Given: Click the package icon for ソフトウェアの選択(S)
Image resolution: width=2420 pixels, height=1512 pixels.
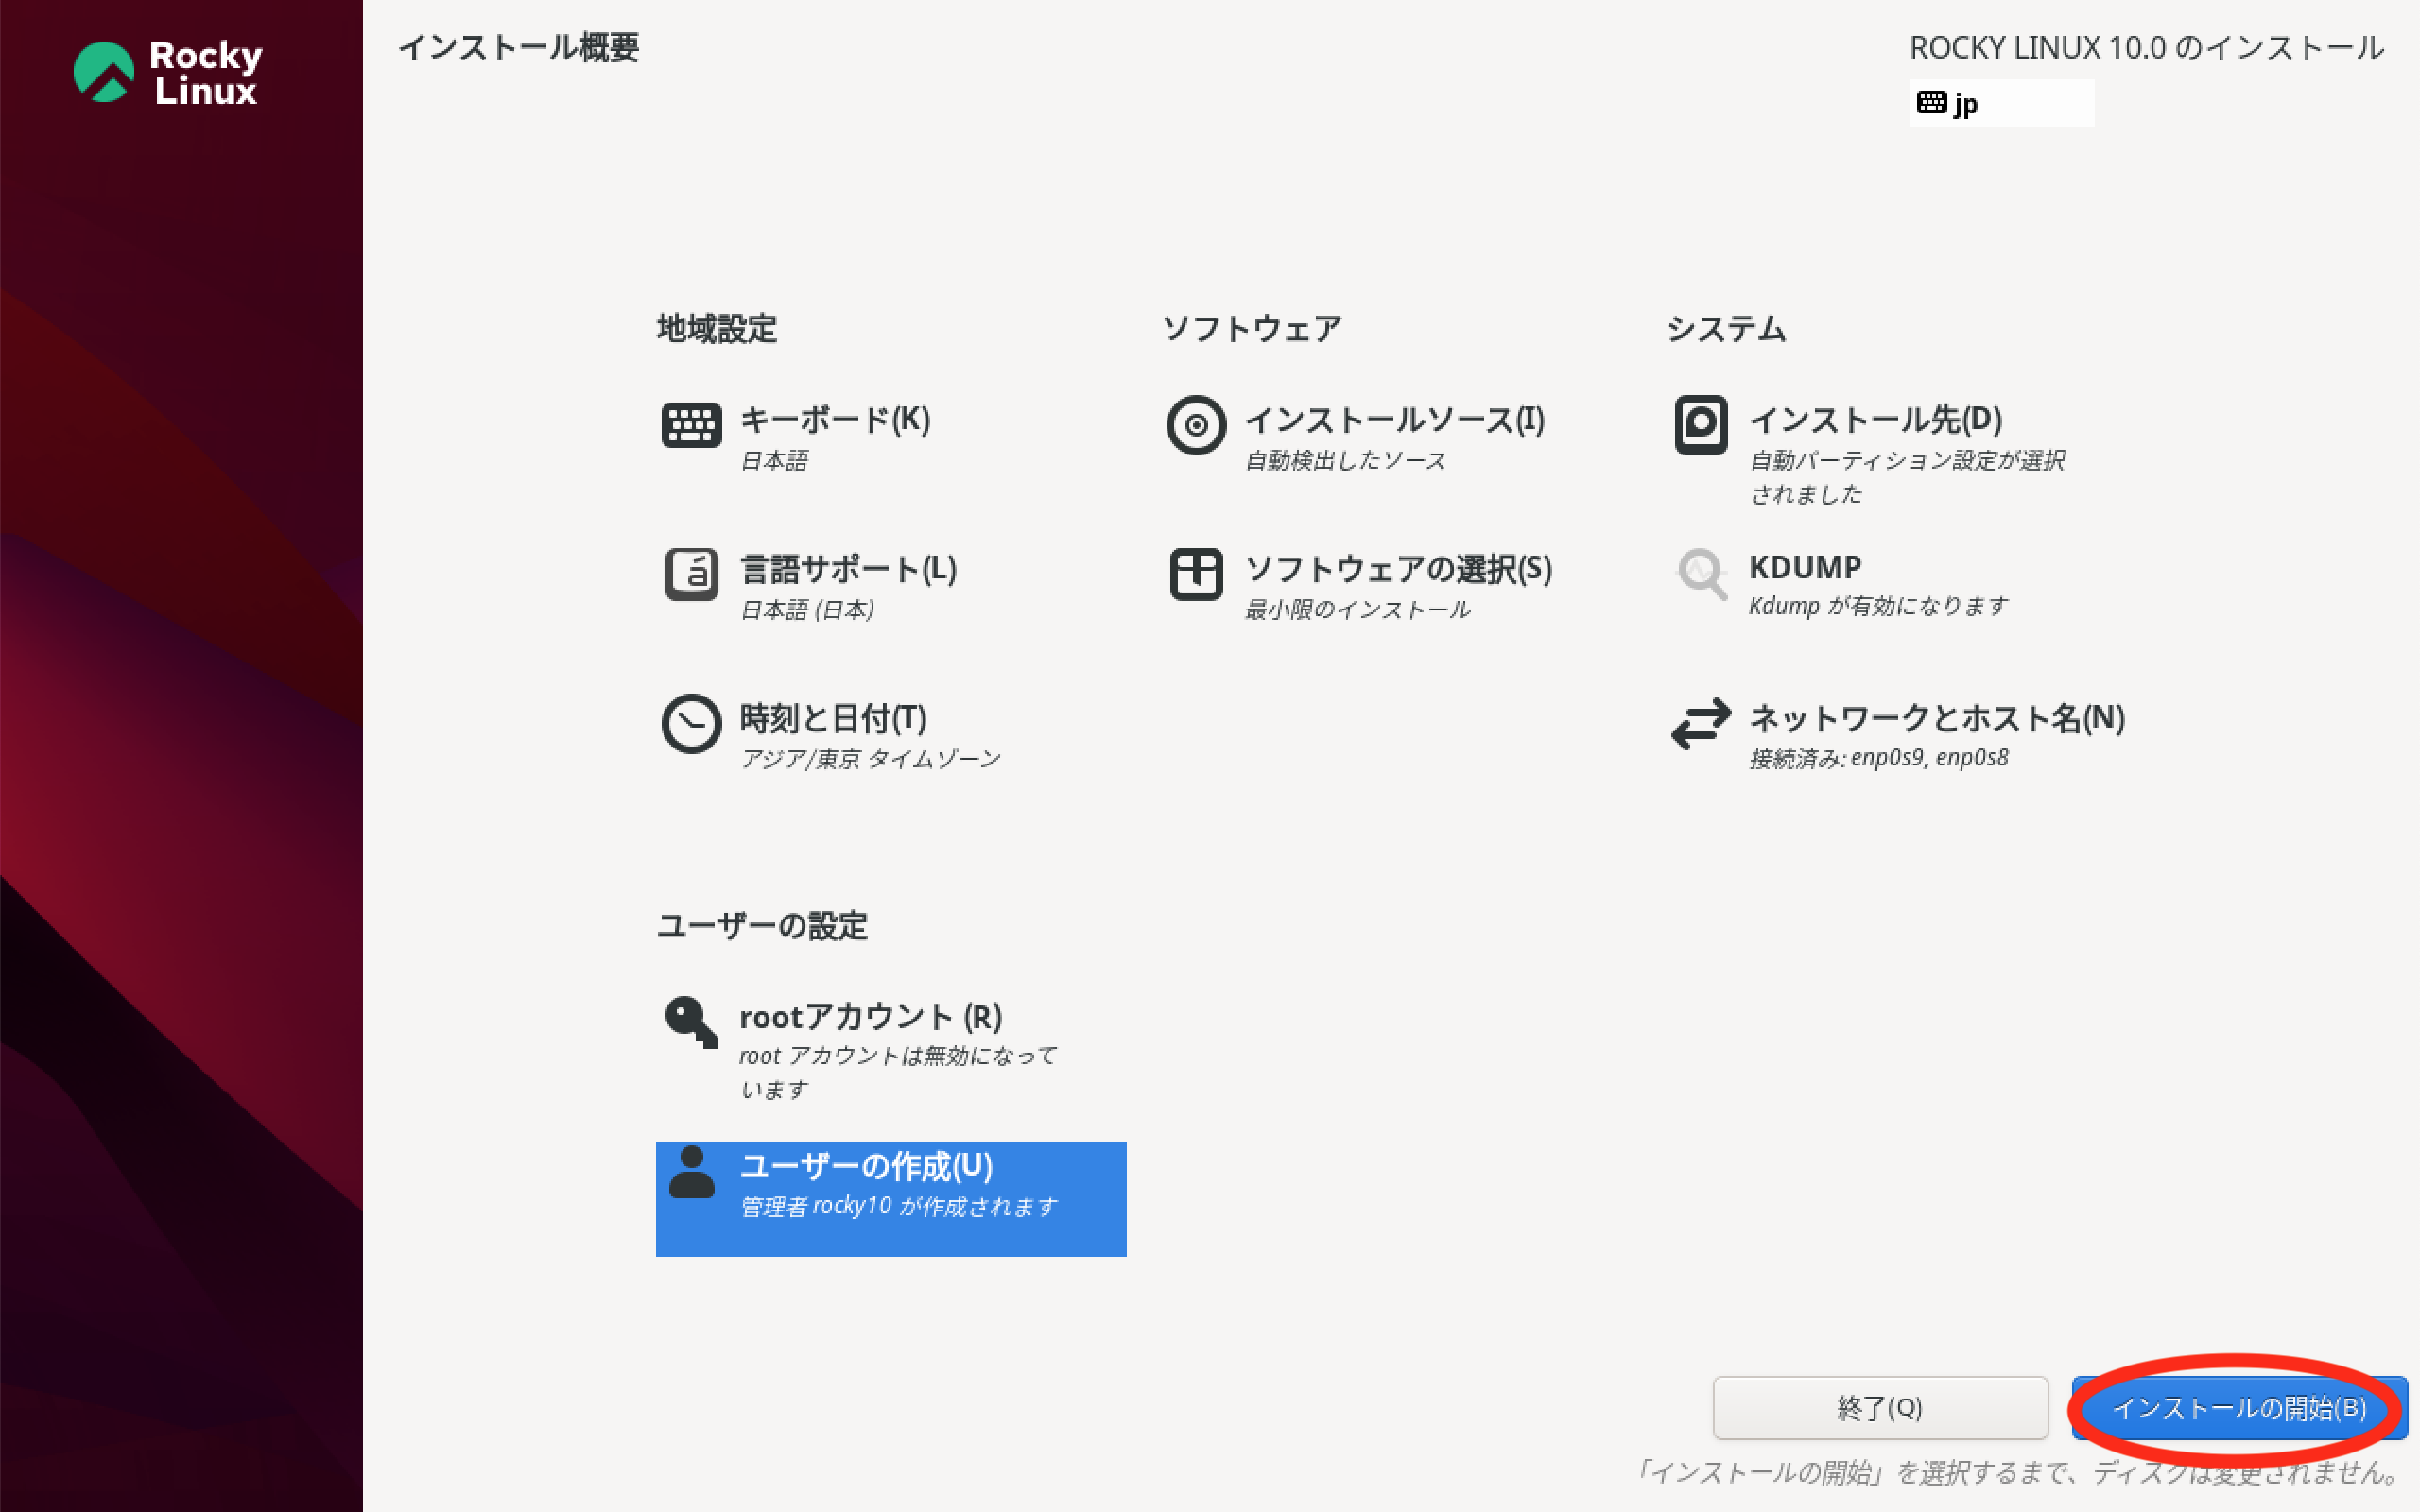Looking at the screenshot, I should 1196,574.
